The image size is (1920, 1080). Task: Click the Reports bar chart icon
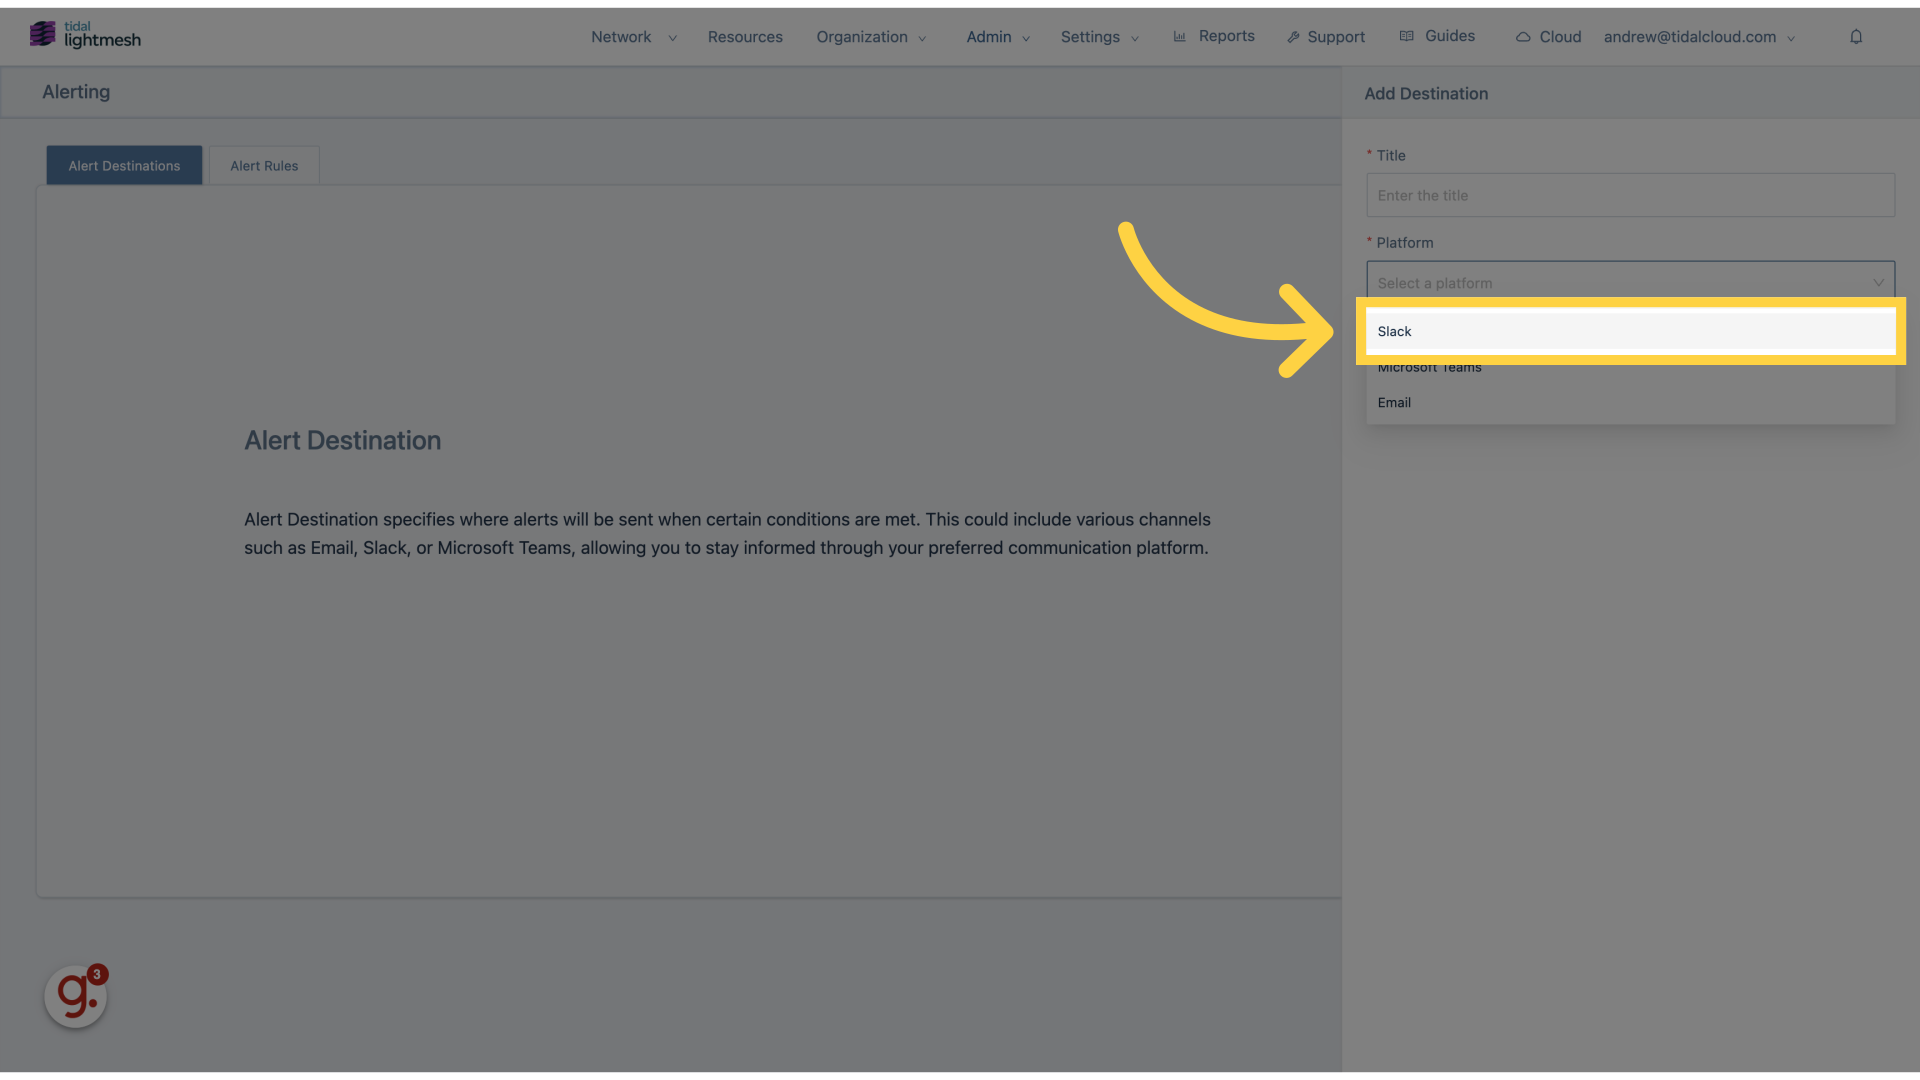pyautogui.click(x=1180, y=36)
